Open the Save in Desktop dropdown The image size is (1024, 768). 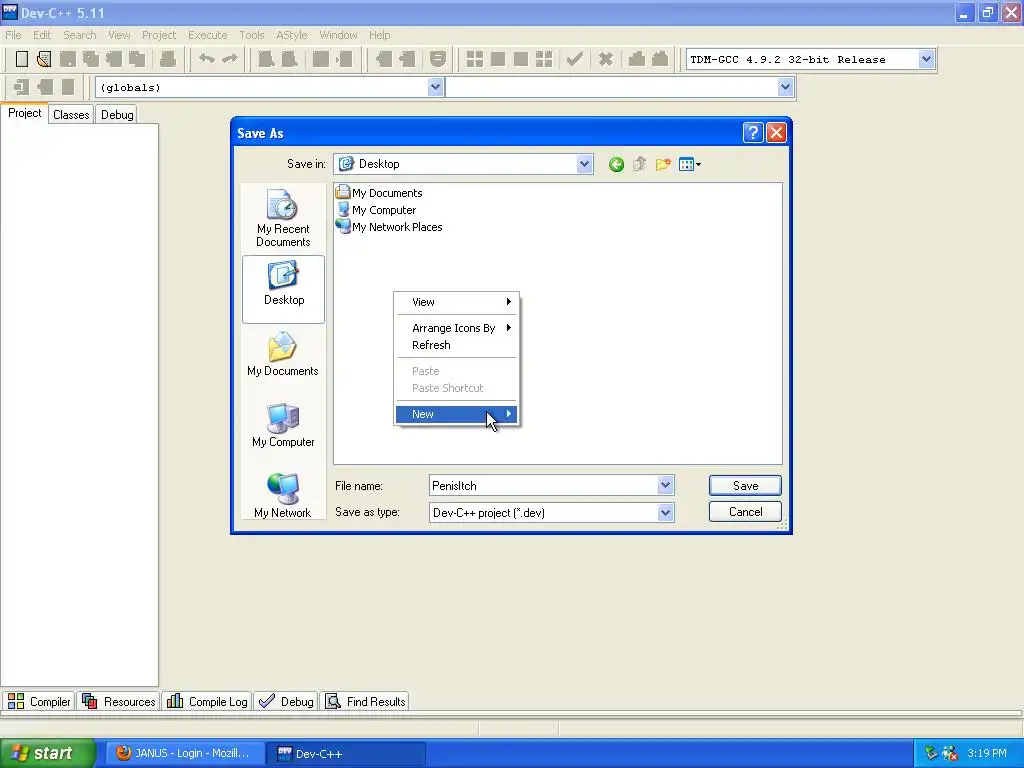[x=584, y=164]
